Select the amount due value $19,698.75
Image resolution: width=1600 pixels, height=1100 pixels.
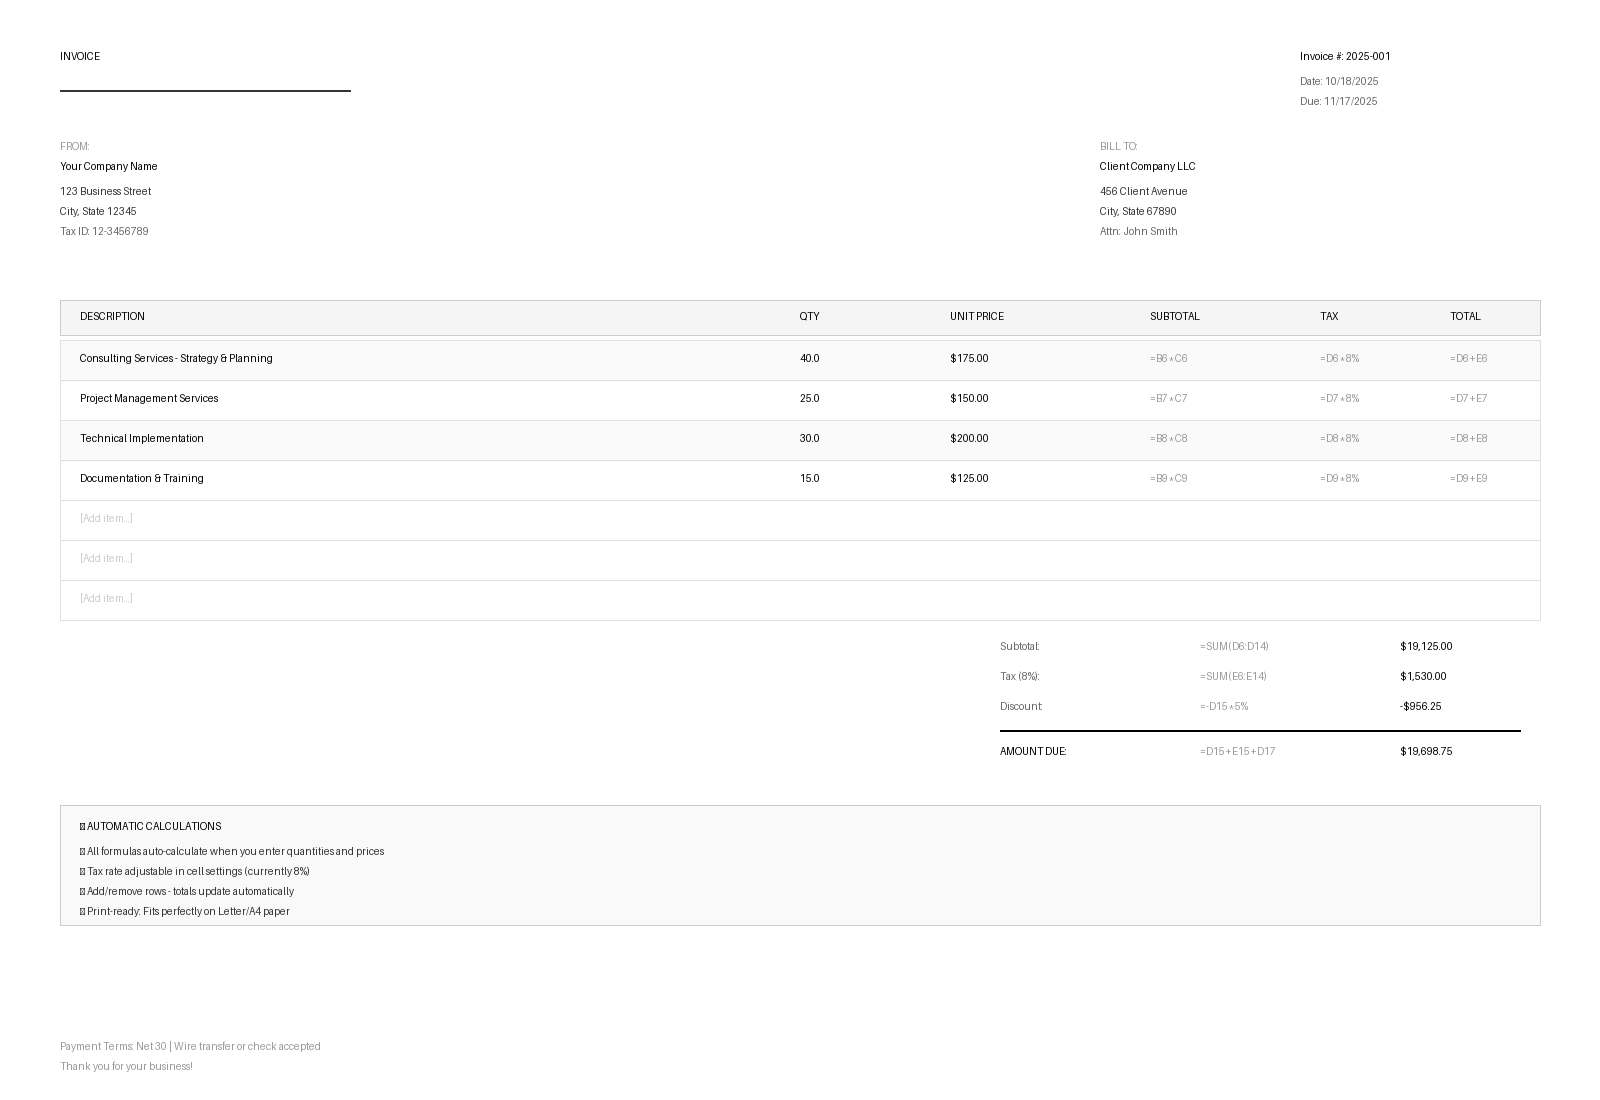coord(1426,752)
